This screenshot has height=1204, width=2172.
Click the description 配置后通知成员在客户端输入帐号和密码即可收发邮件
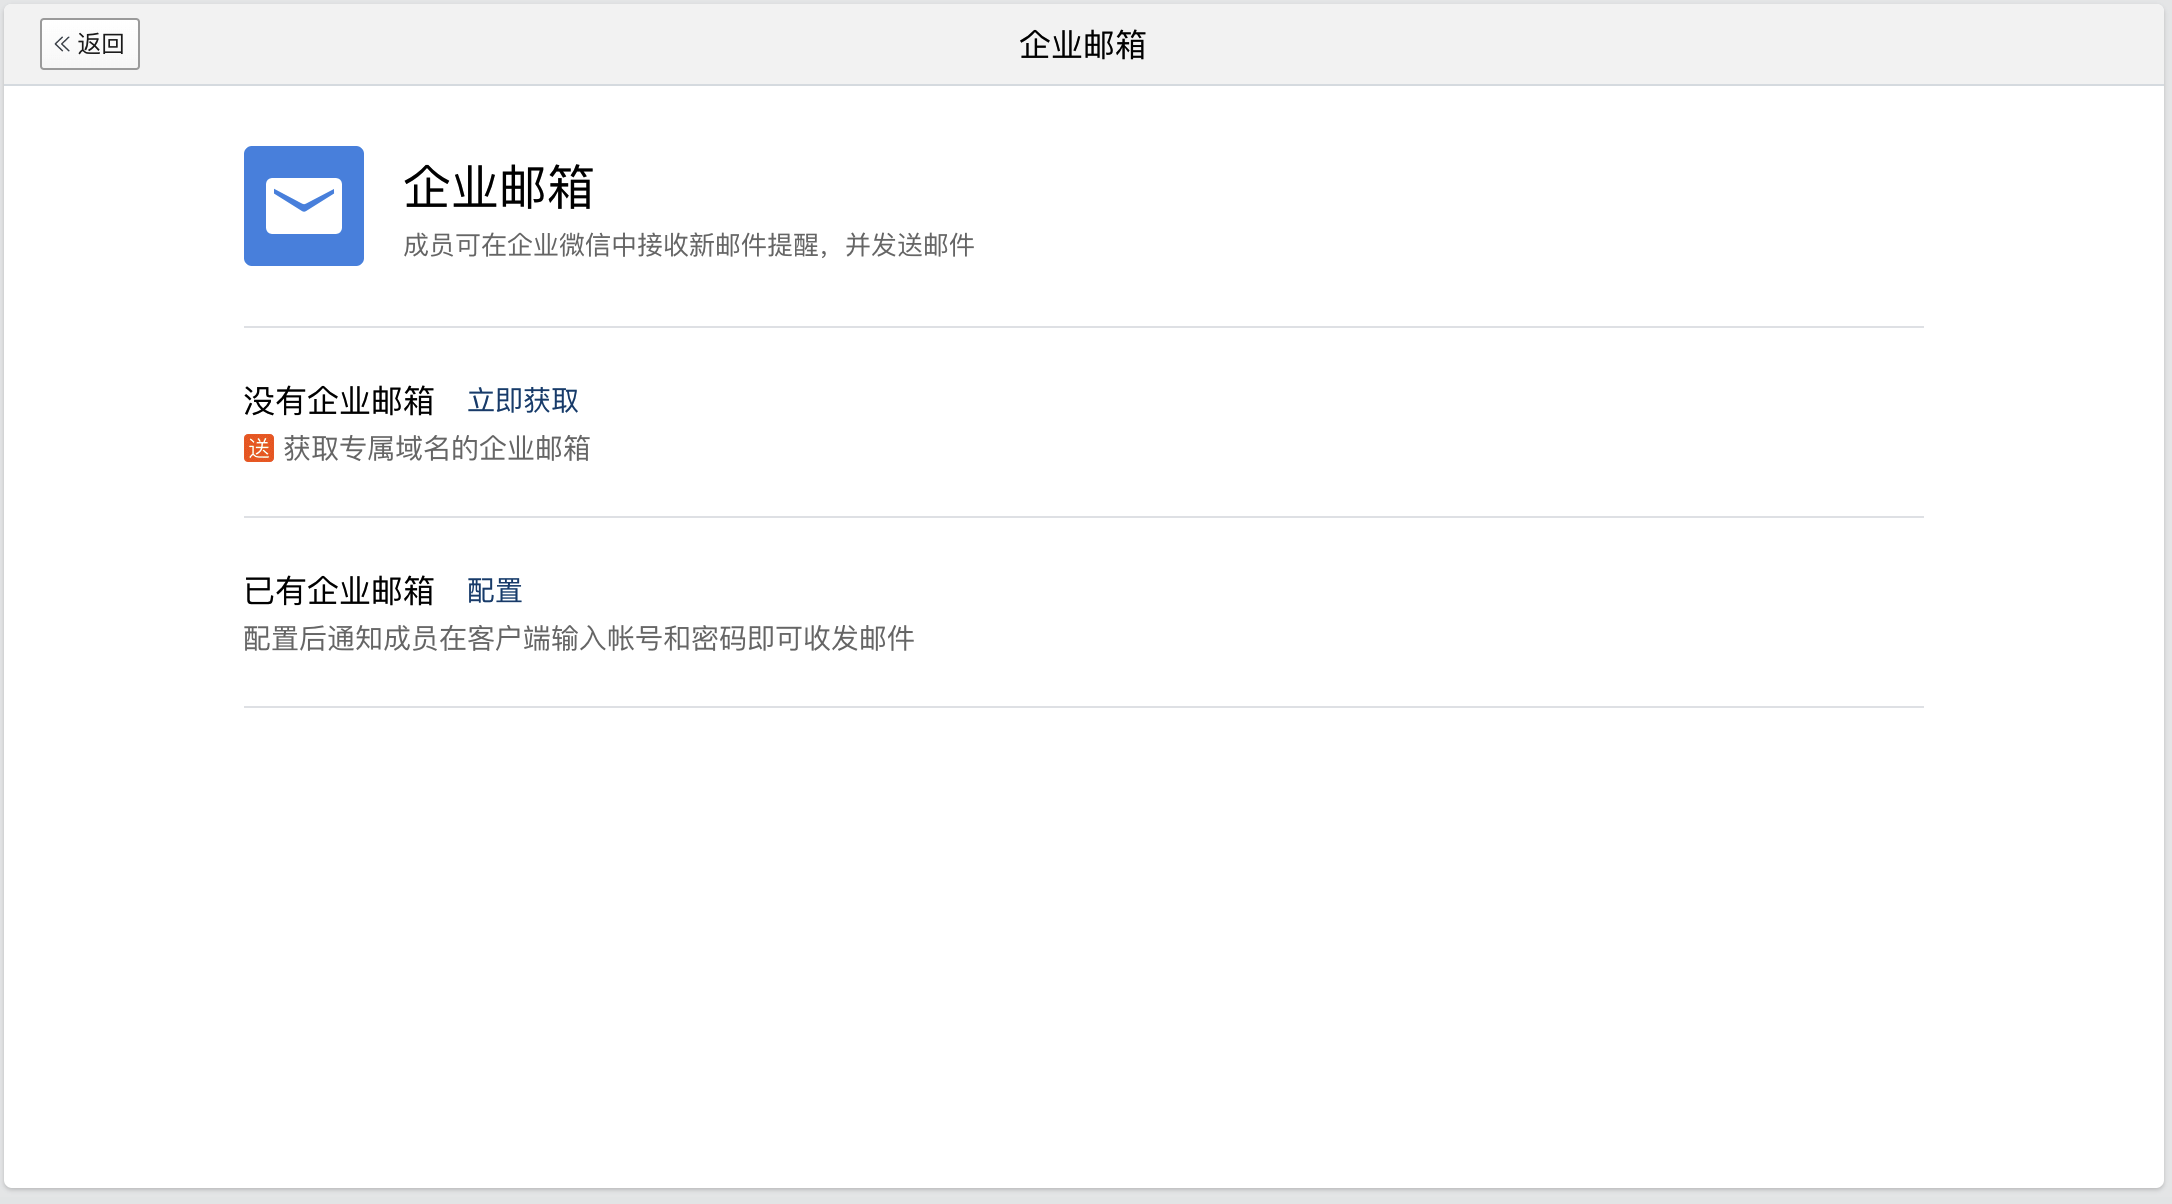tap(579, 638)
